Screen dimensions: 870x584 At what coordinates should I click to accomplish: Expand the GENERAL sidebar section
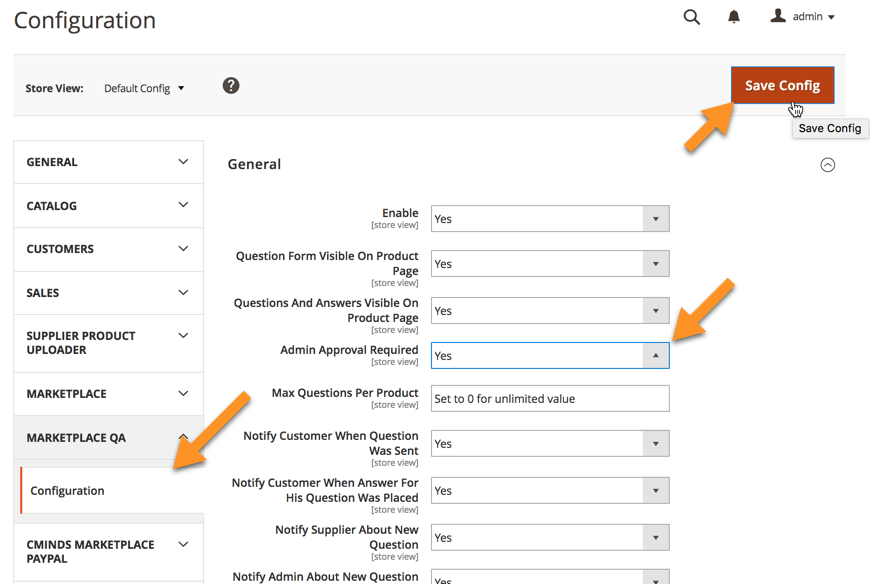click(x=108, y=162)
